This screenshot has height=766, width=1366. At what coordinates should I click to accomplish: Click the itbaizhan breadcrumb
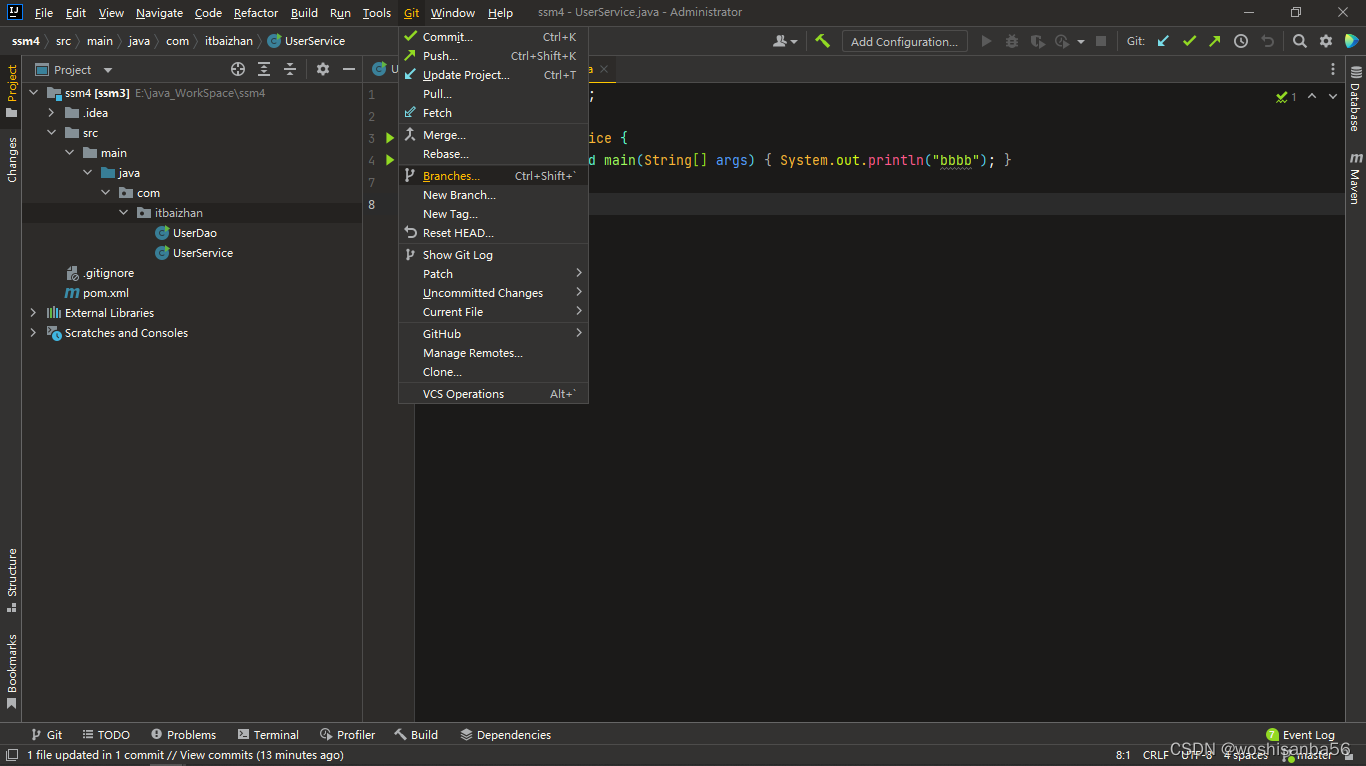(x=229, y=41)
